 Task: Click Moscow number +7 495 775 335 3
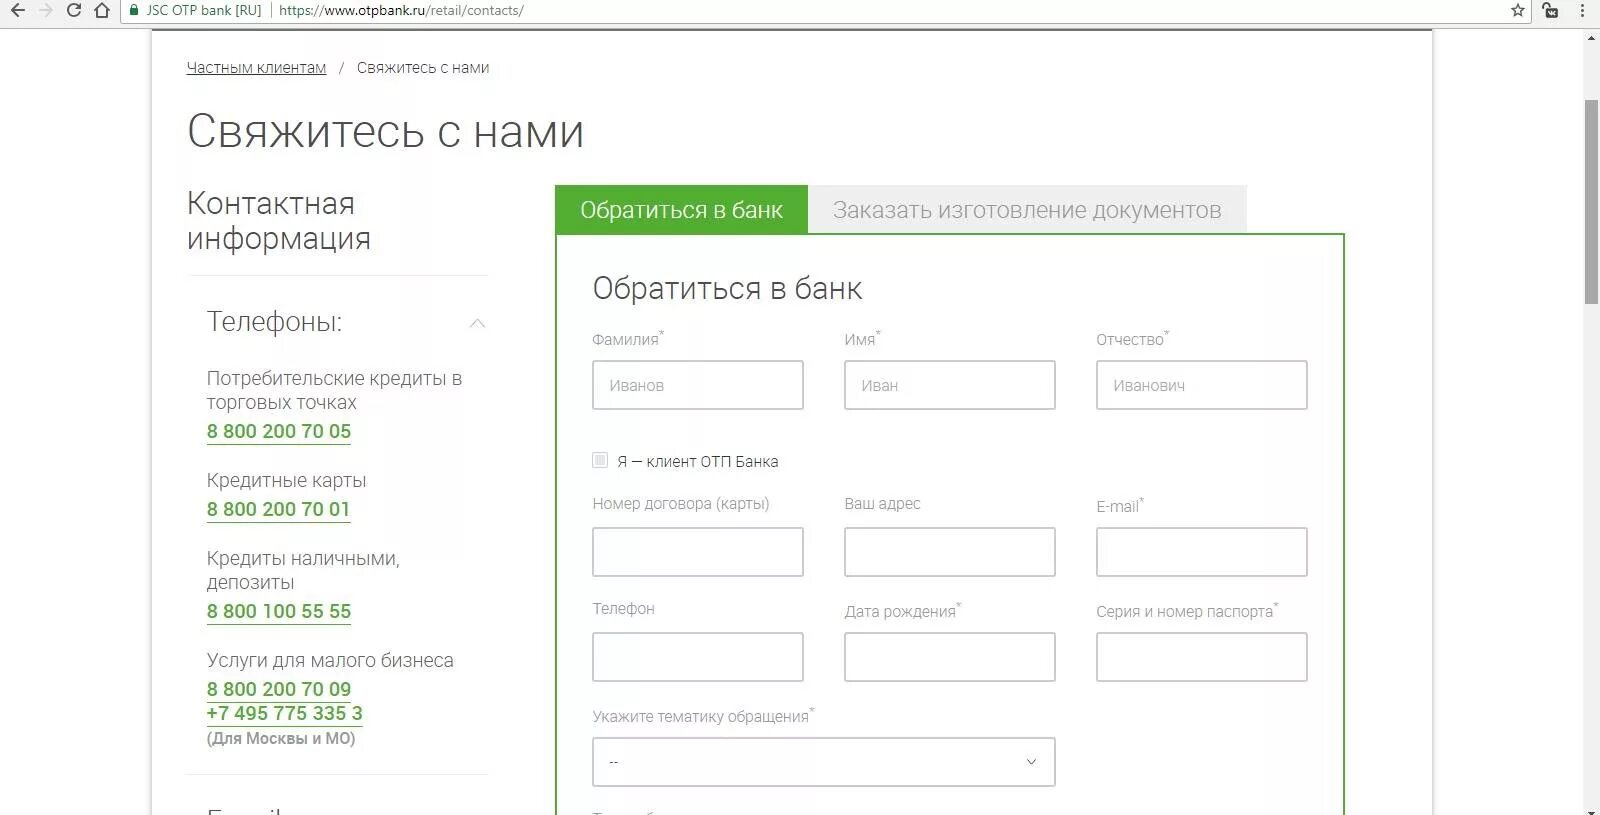285,713
